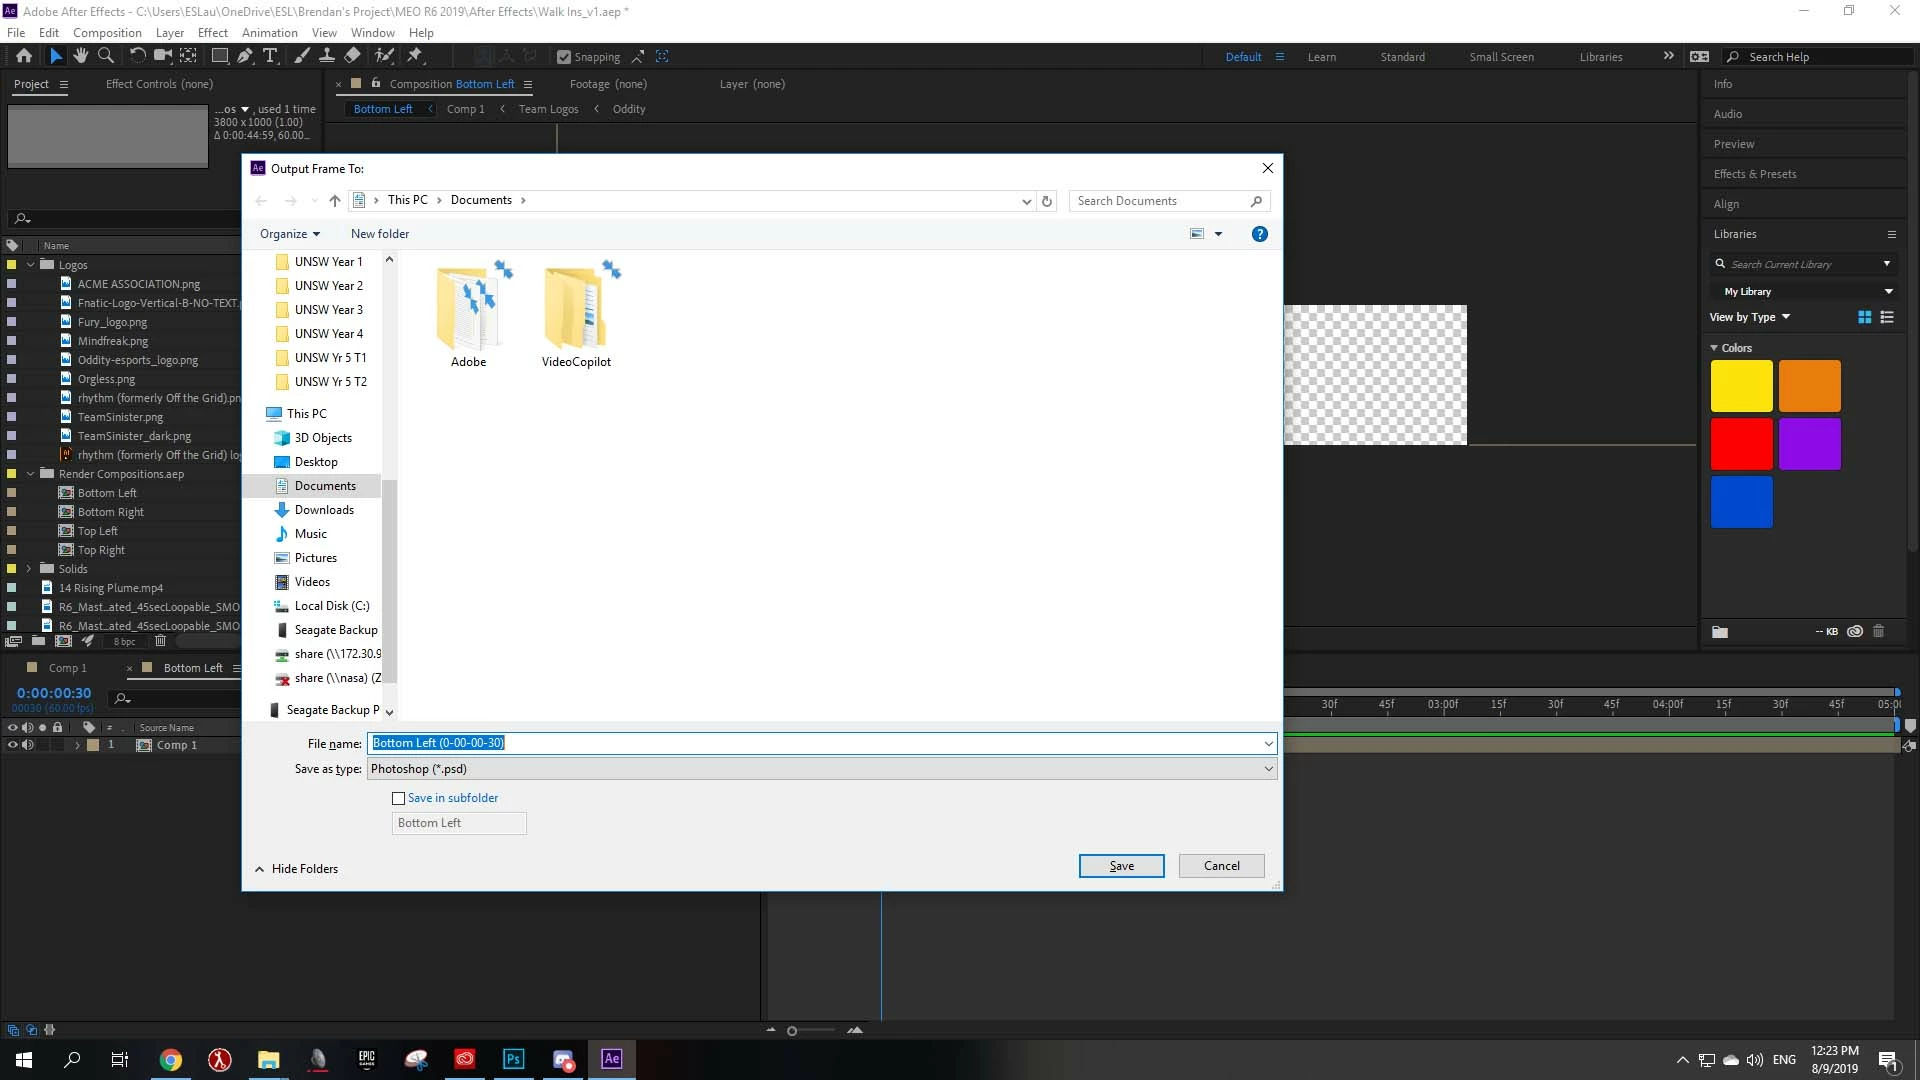Viewport: 1920px width, 1080px height.
Task: Hide Comp 1 layer with eye toggle
Action: point(13,745)
